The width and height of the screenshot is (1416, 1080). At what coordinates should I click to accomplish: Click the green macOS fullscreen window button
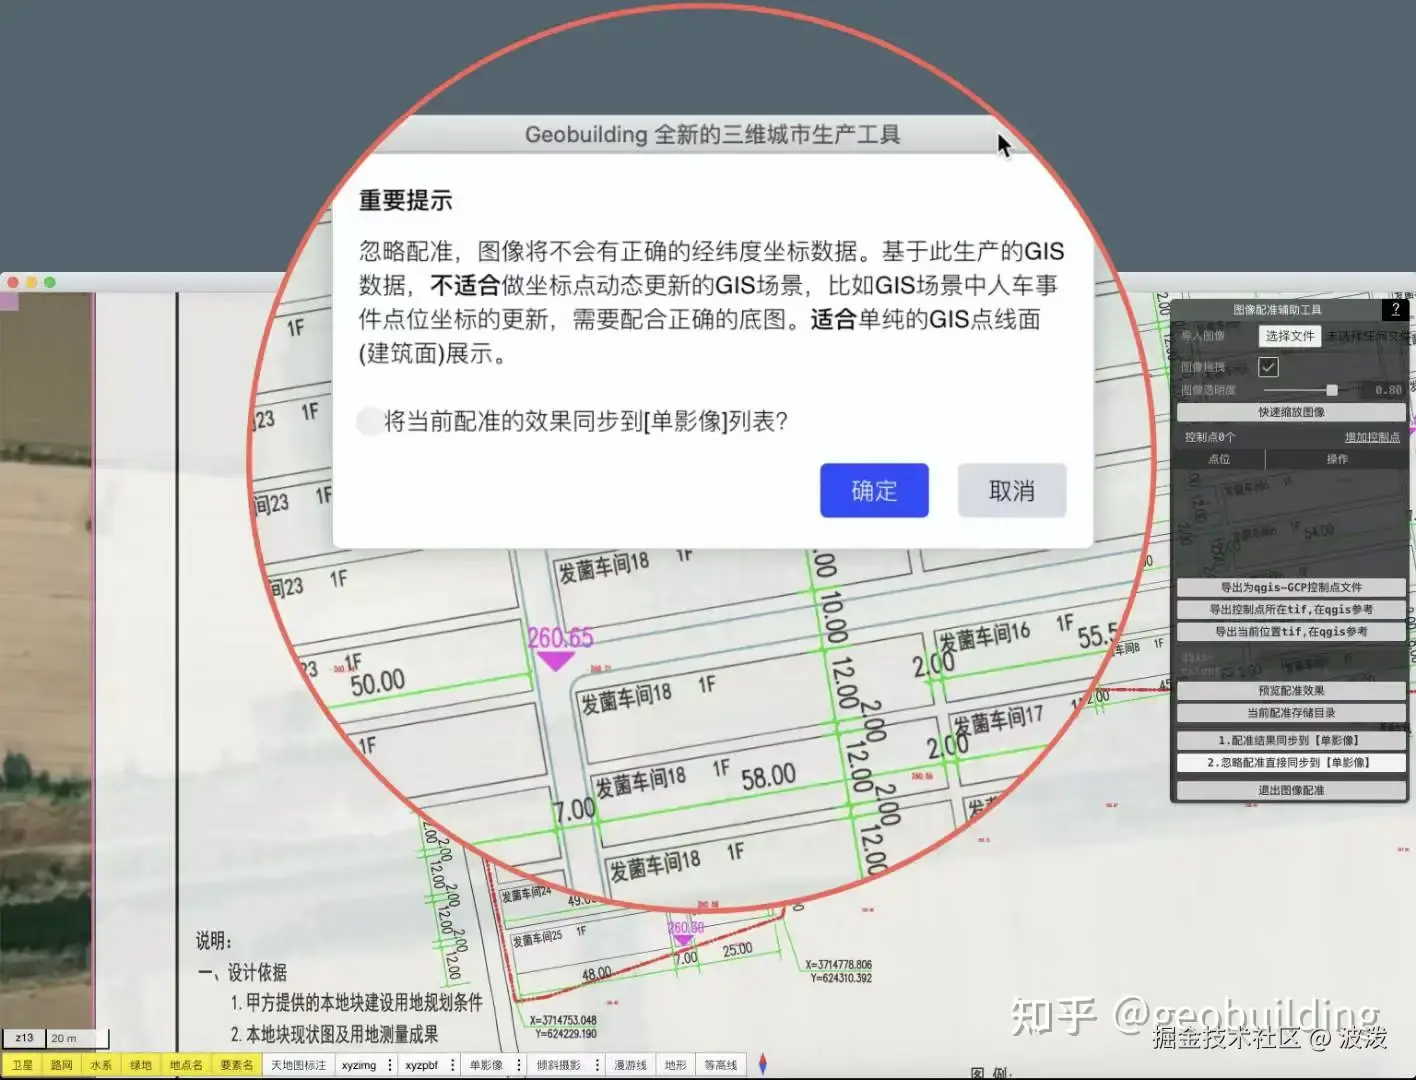click(x=49, y=283)
